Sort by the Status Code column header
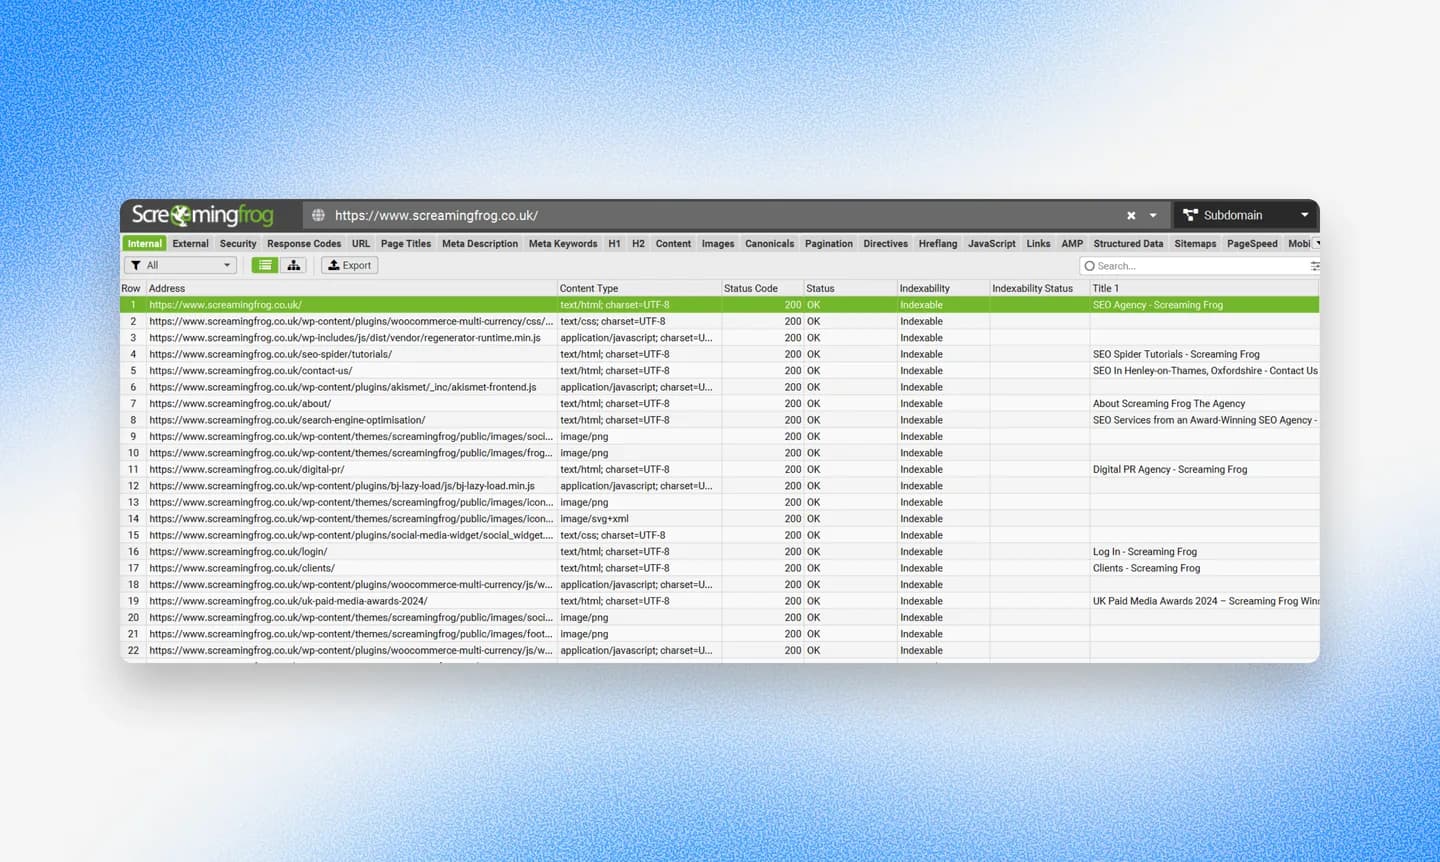The height and width of the screenshot is (862, 1440). click(762, 288)
